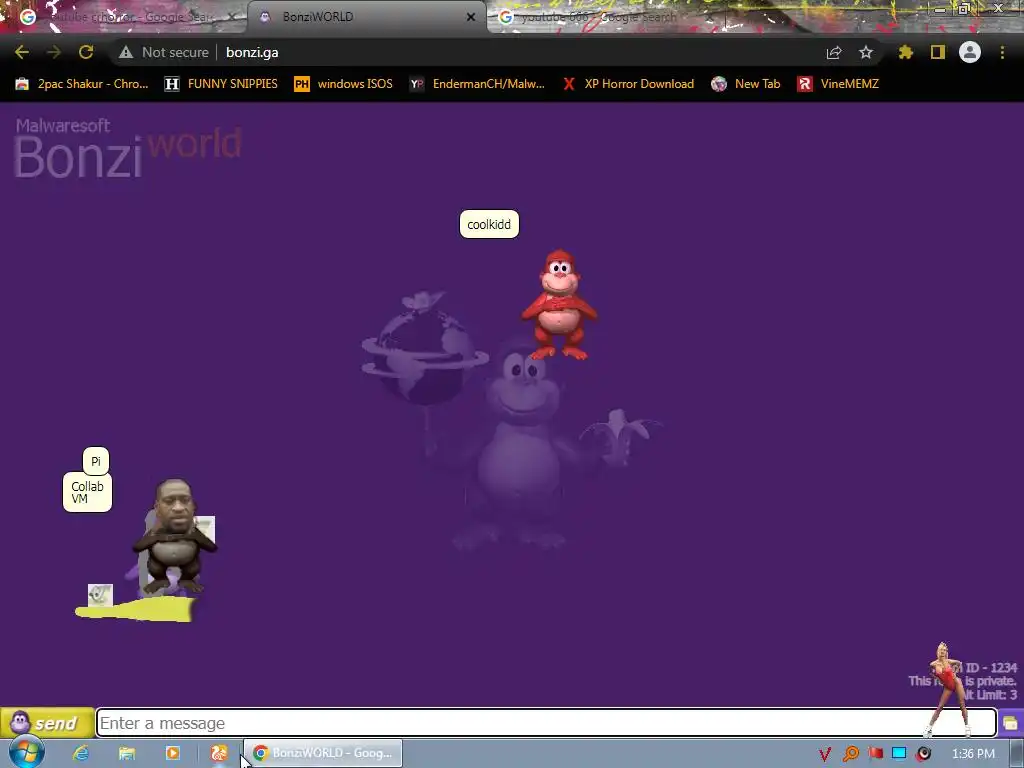
Task: Focus the Enter a message field
Action: click(x=546, y=723)
